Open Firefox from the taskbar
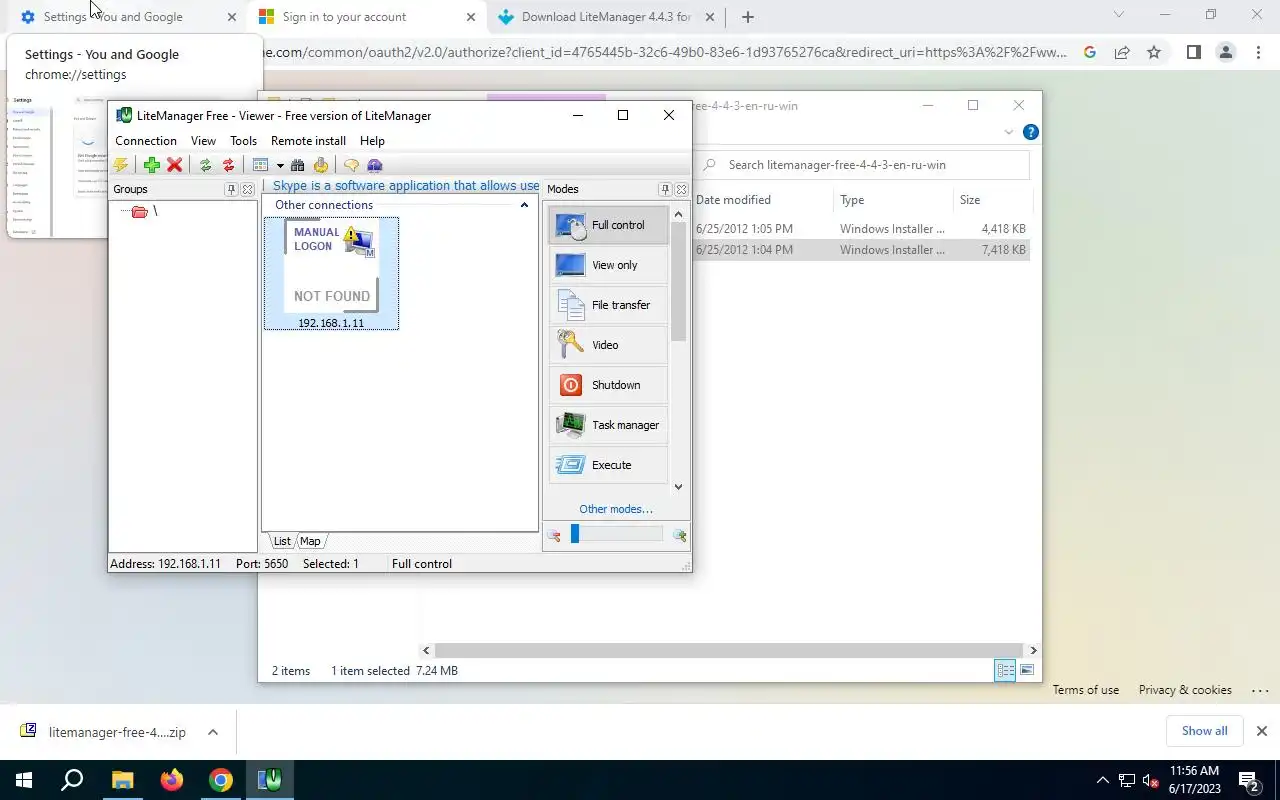 click(x=171, y=780)
